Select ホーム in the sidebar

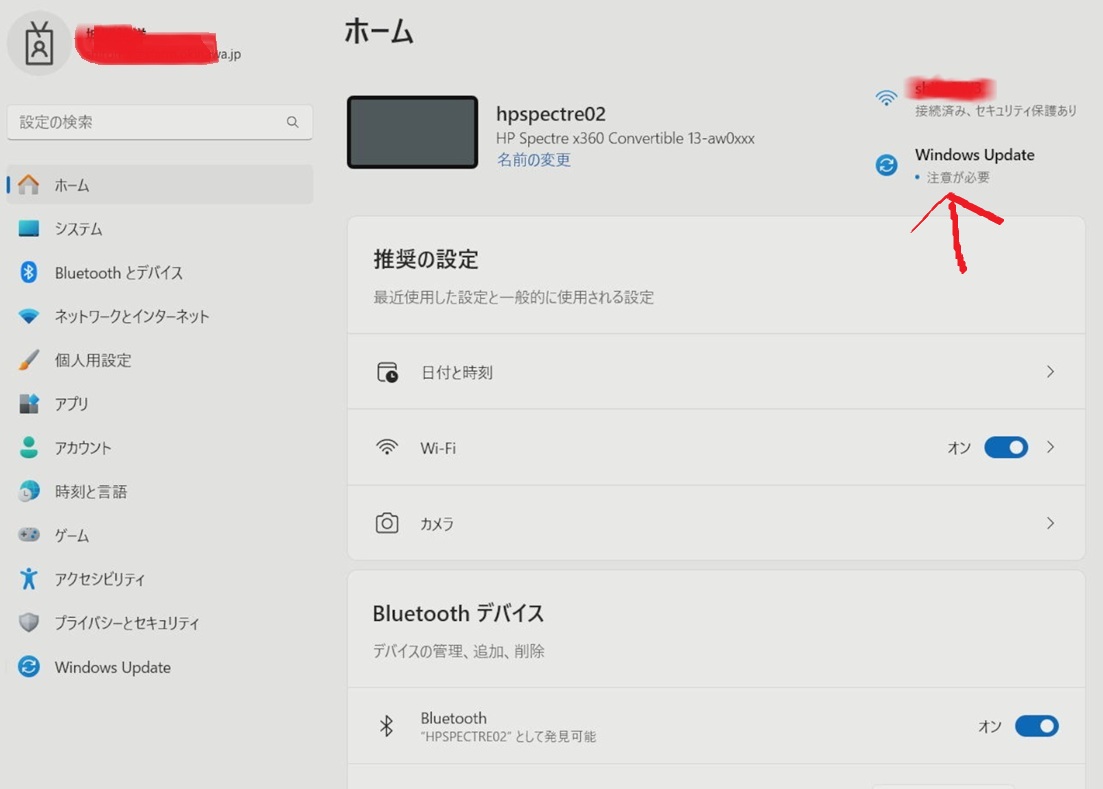(x=160, y=185)
